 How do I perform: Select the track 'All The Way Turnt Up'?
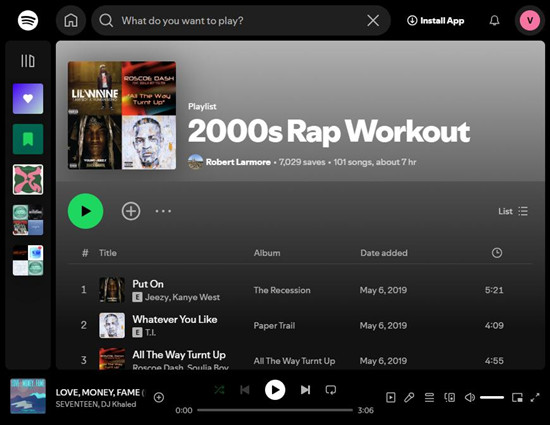pos(179,355)
